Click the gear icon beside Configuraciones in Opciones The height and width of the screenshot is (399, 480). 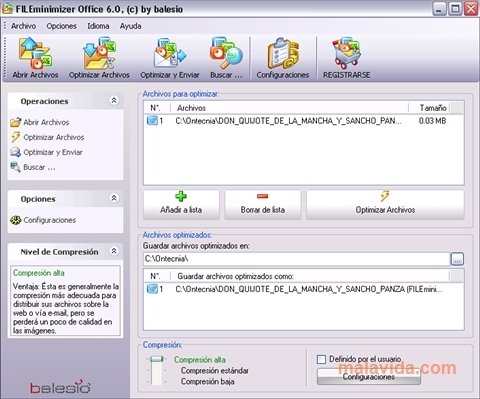tap(15, 220)
